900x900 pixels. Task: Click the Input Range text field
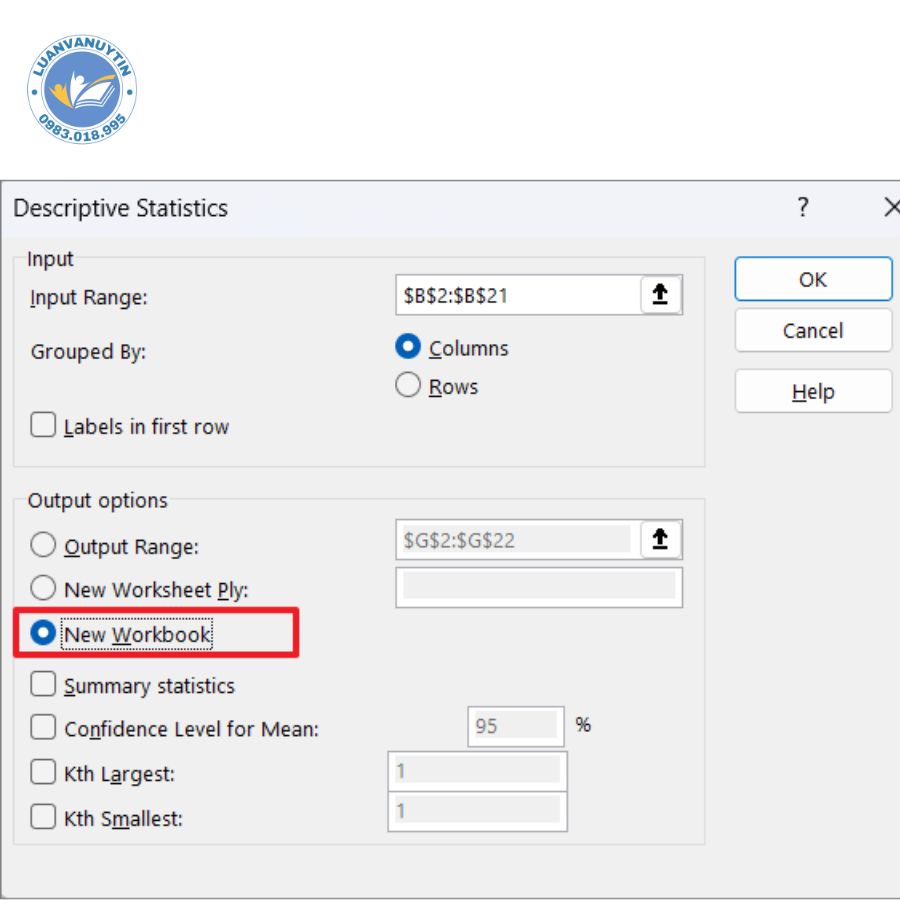516,296
